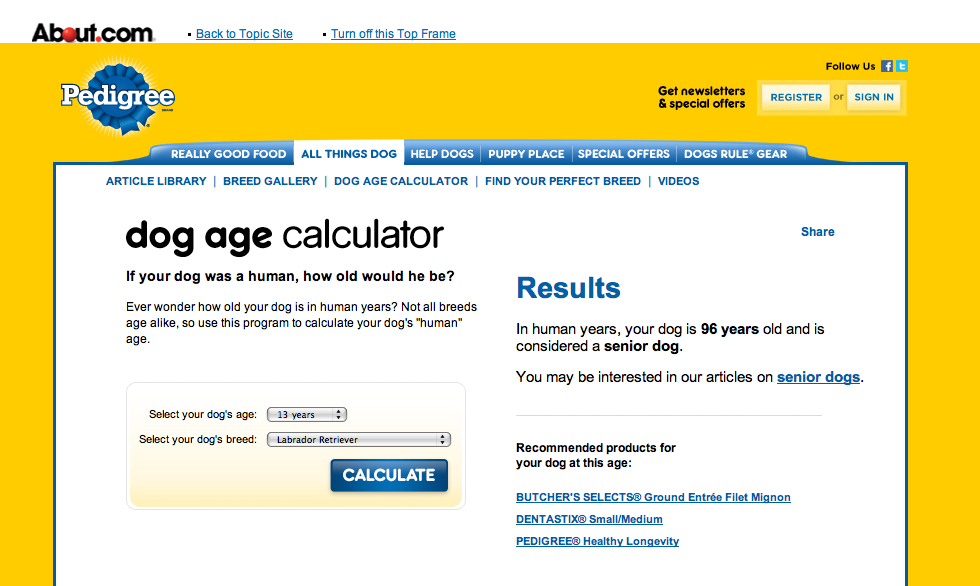The height and width of the screenshot is (586, 980).
Task: Open the dog's age dropdown
Action: point(307,415)
